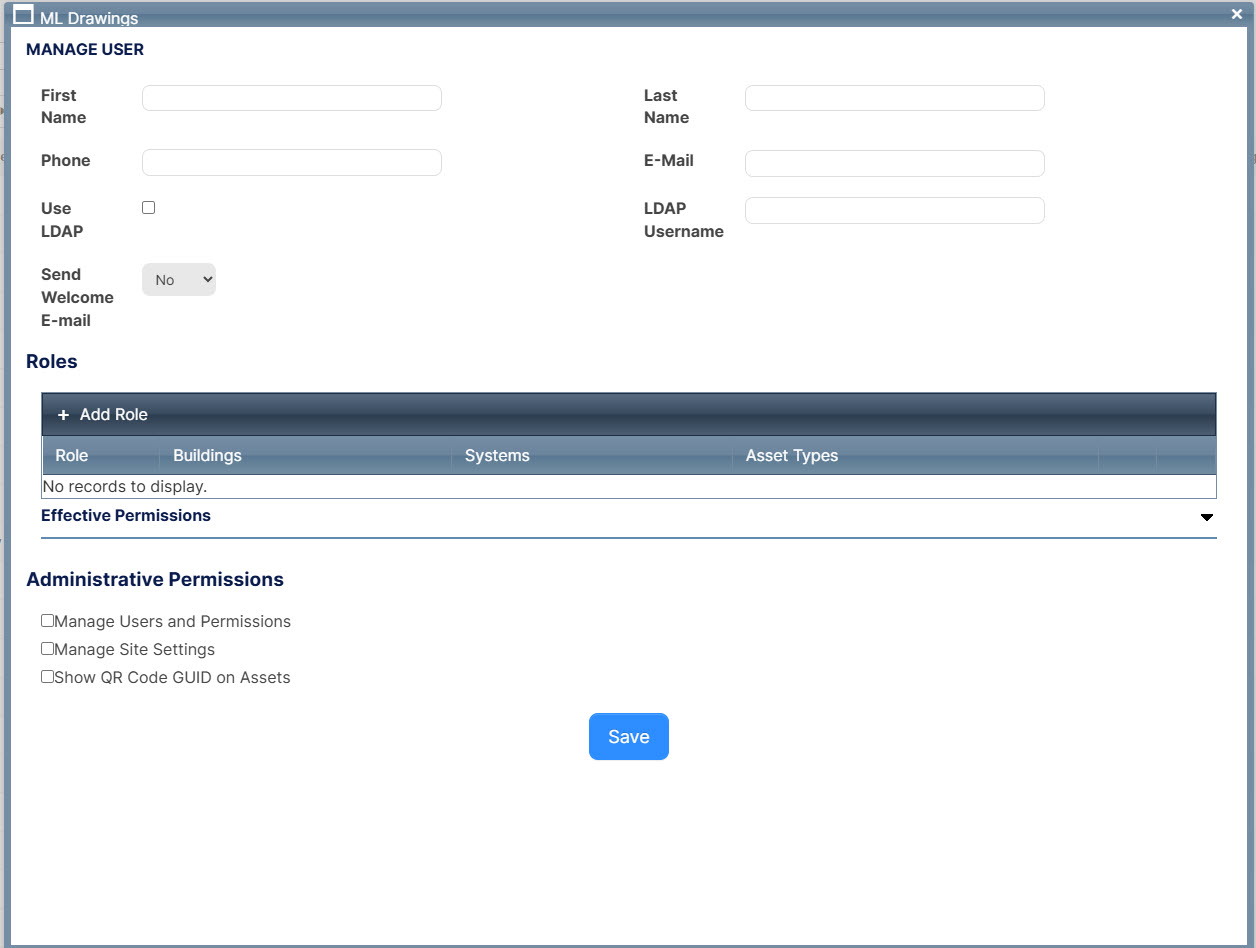This screenshot has height=948, width=1256.
Task: Click the 'No records to display.' row
Action: click(x=629, y=487)
